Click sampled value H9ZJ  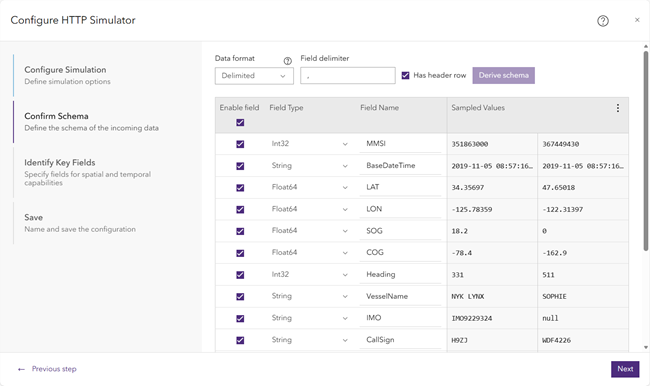pos(459,340)
